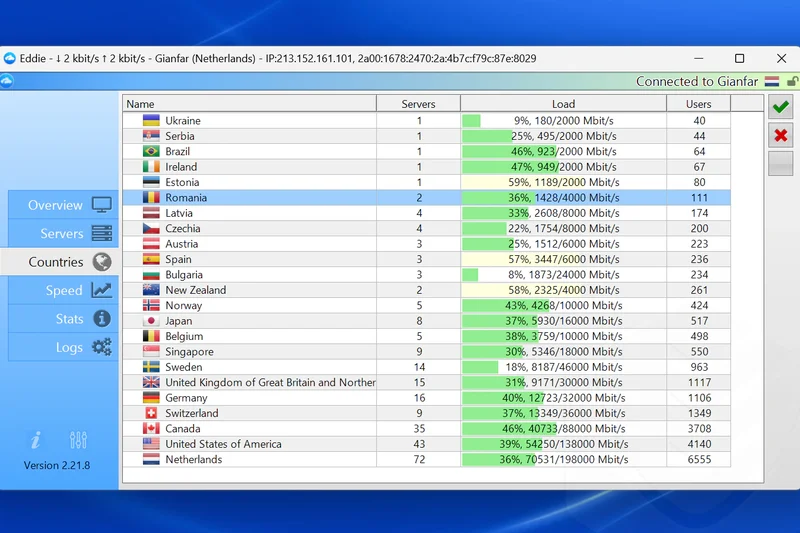Click the AirVPN cloud icon in header bar
The image size is (800, 533).
[6, 81]
